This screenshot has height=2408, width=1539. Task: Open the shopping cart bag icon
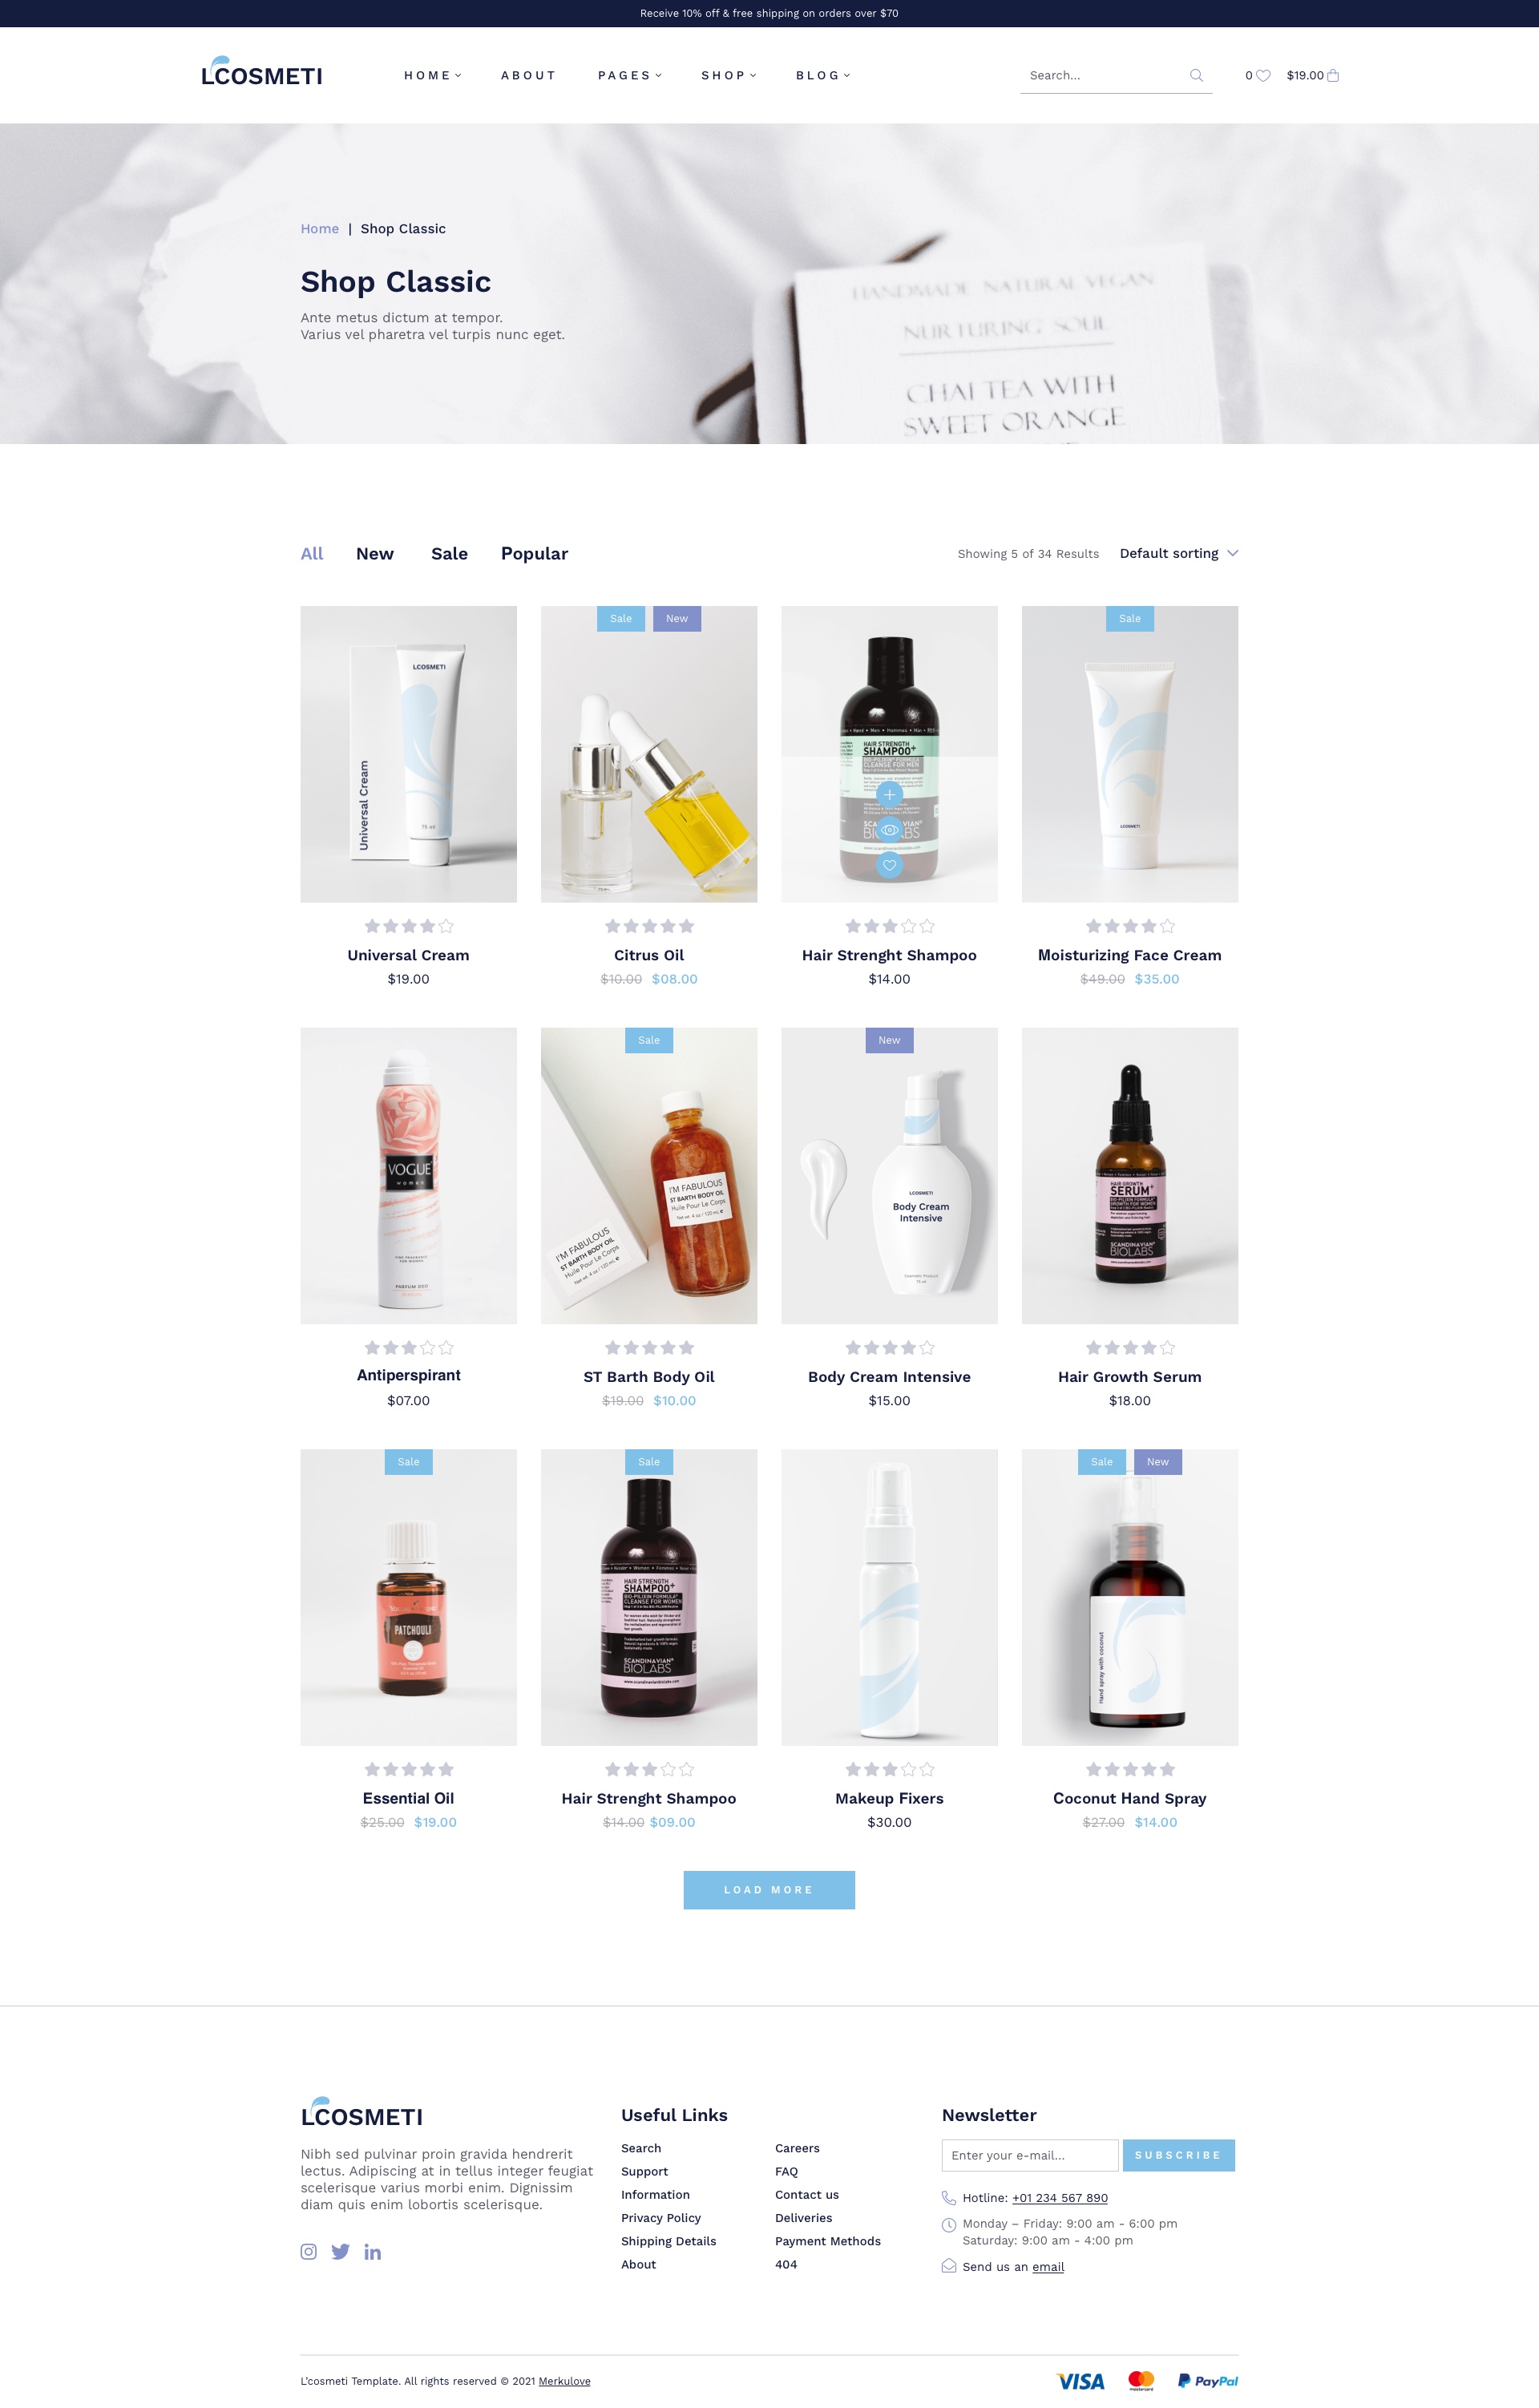click(1333, 75)
